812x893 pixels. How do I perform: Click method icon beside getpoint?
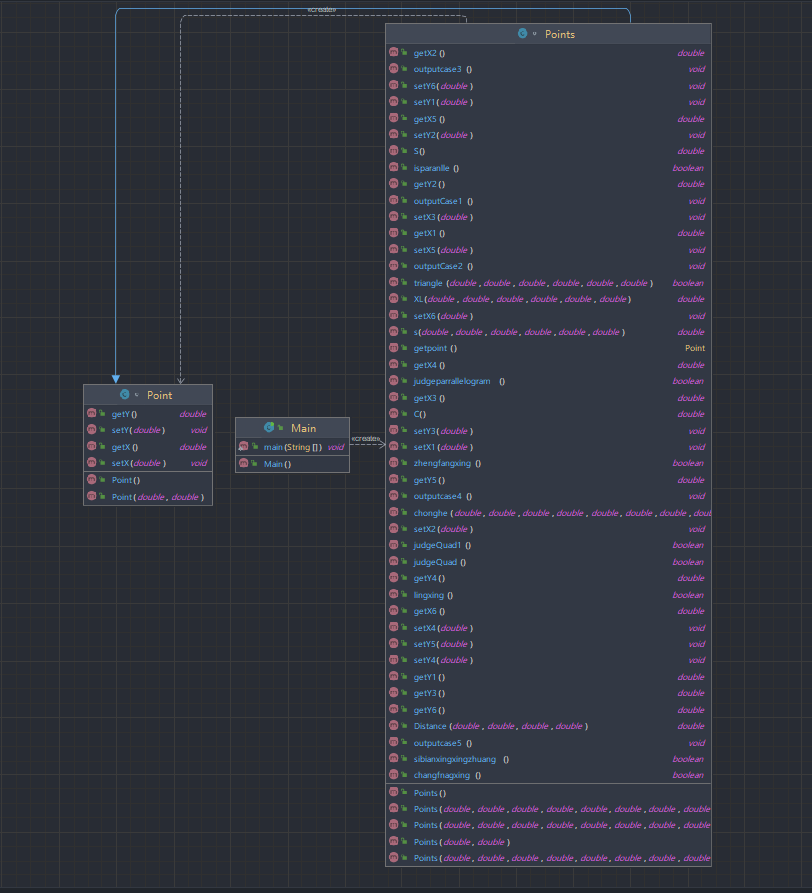[x=393, y=348]
